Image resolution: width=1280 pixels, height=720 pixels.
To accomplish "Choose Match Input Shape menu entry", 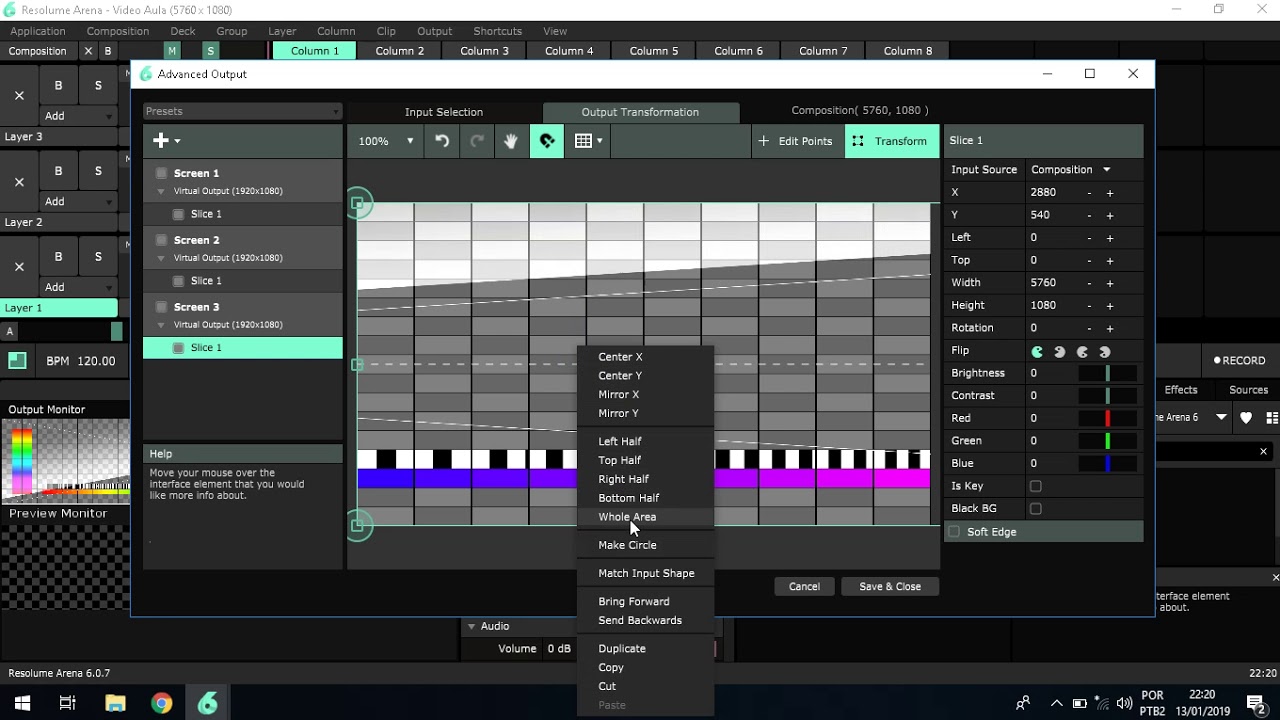I will (x=646, y=573).
